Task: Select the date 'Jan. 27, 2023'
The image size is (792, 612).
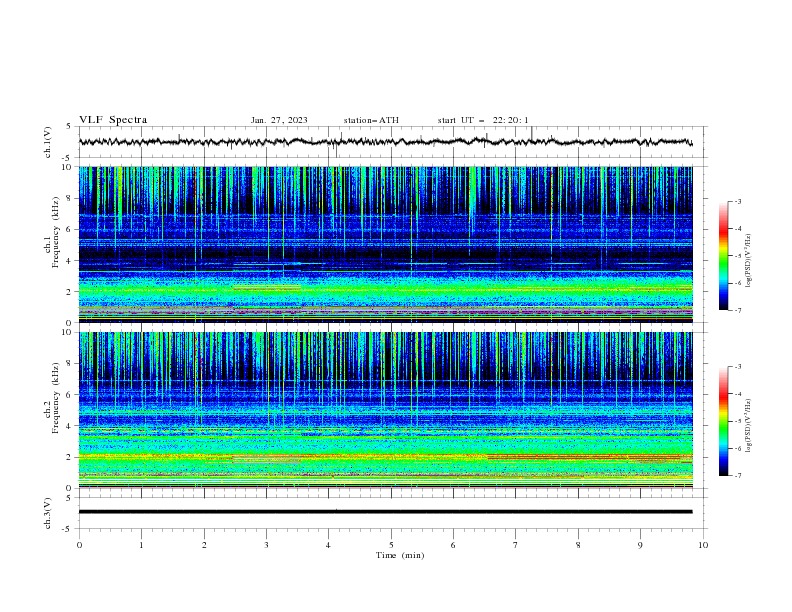Action: coord(279,120)
